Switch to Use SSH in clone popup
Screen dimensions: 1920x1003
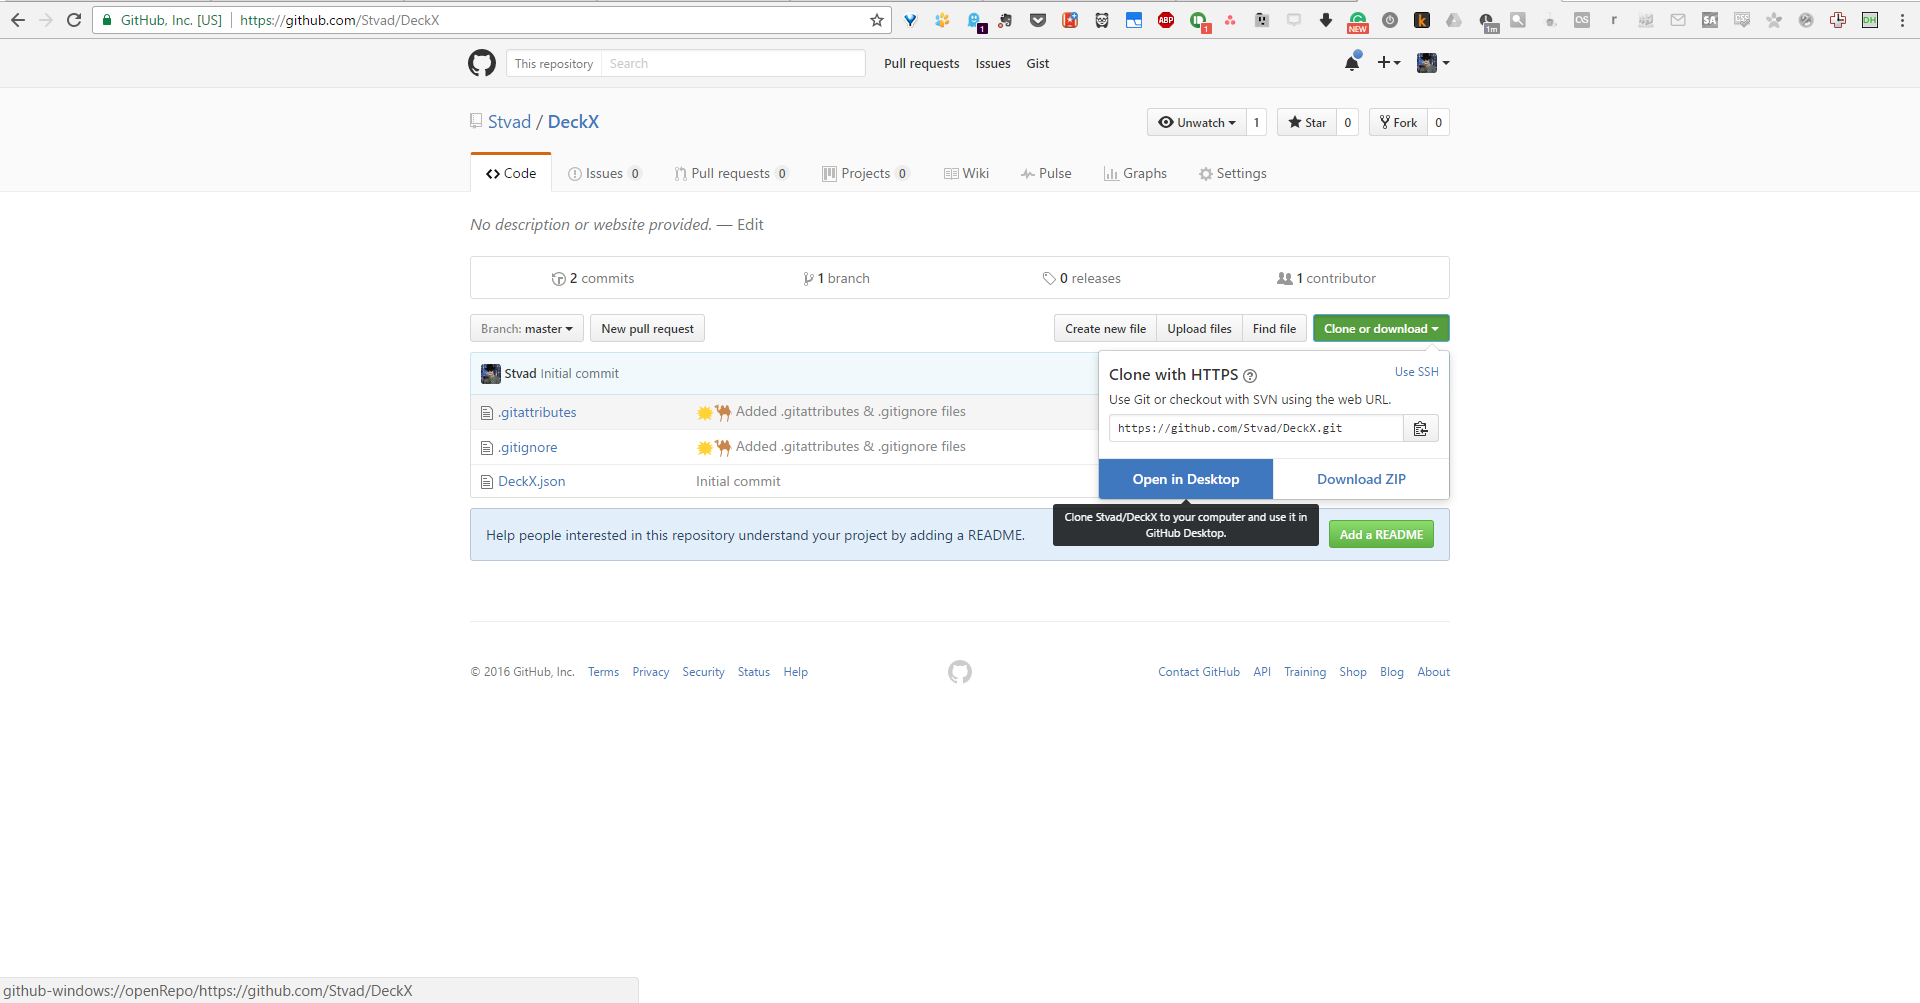[1417, 371]
